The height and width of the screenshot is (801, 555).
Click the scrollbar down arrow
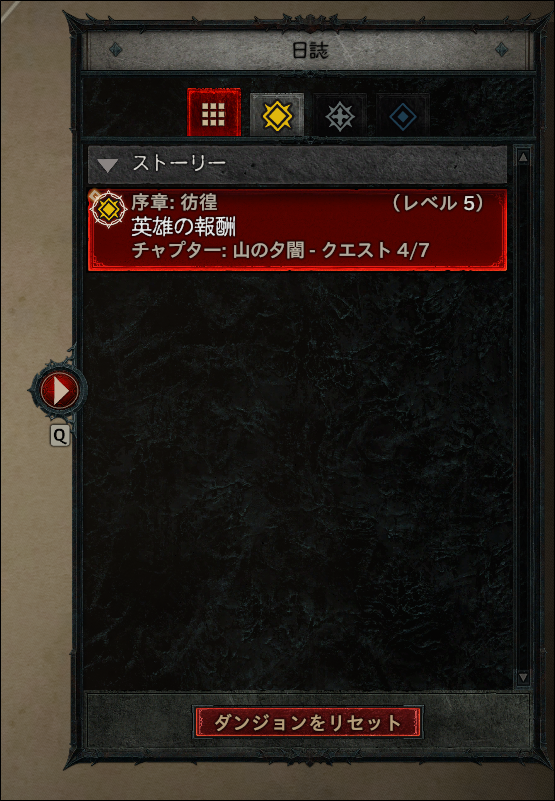523,678
